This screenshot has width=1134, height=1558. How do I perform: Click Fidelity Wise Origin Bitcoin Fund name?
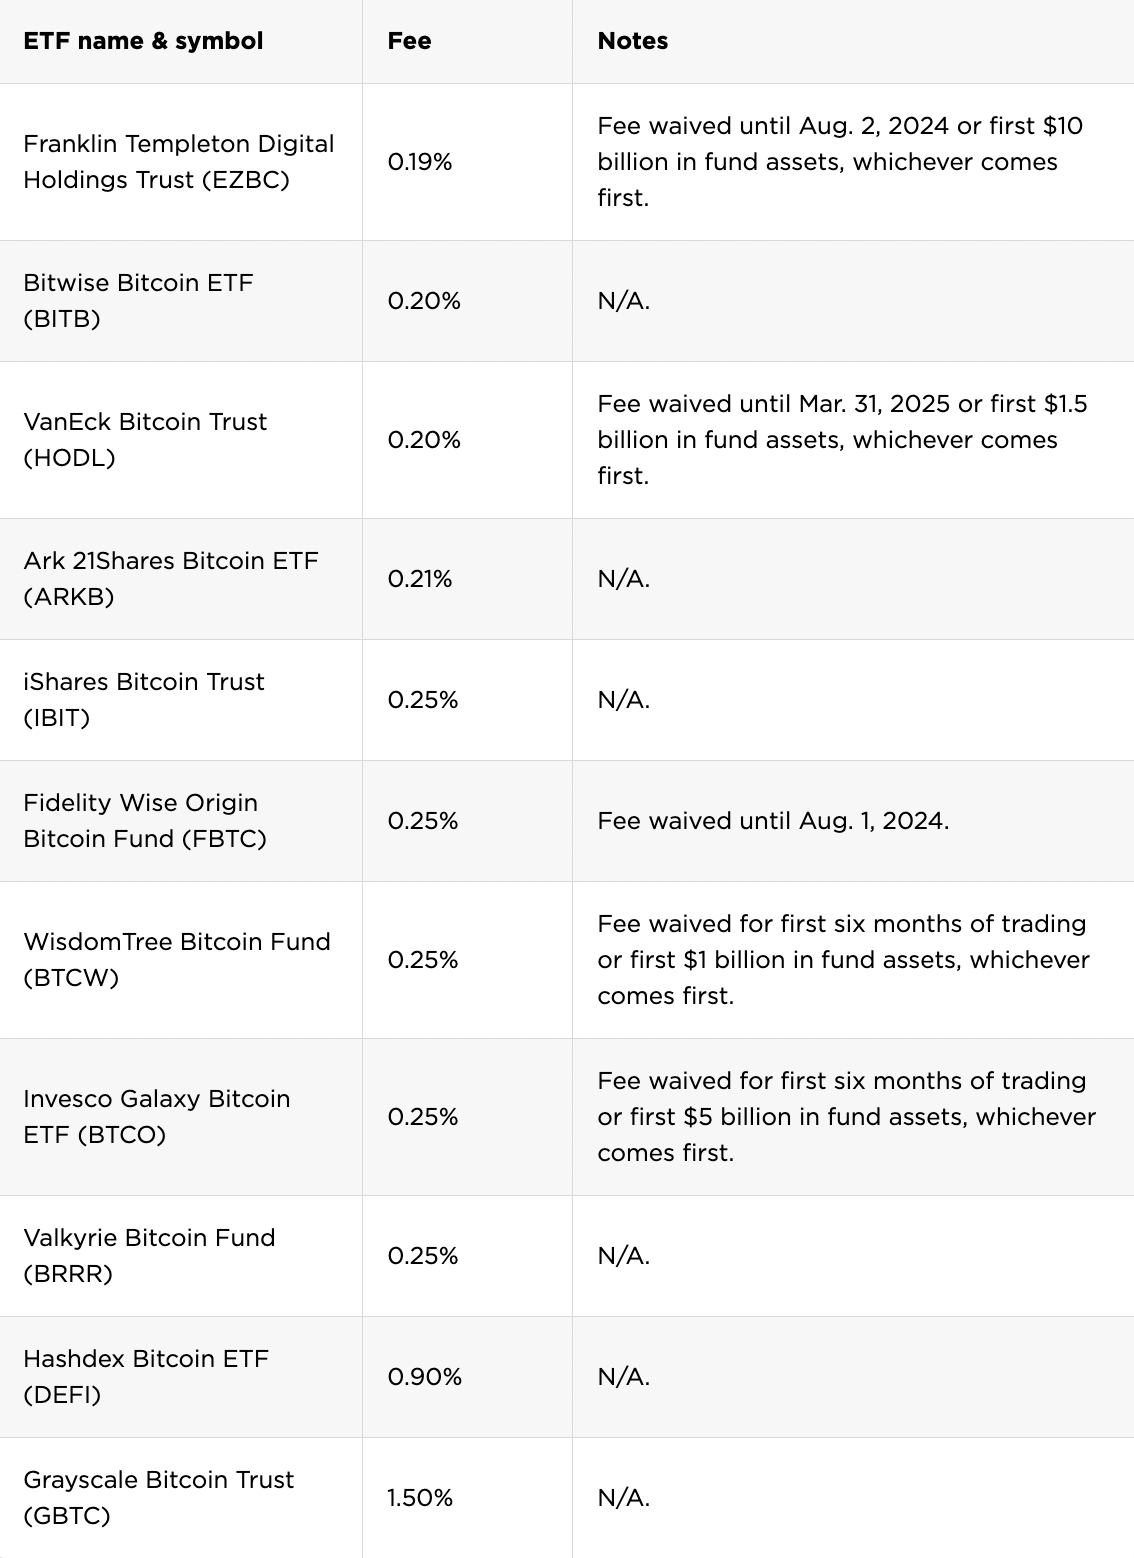[x=145, y=821]
